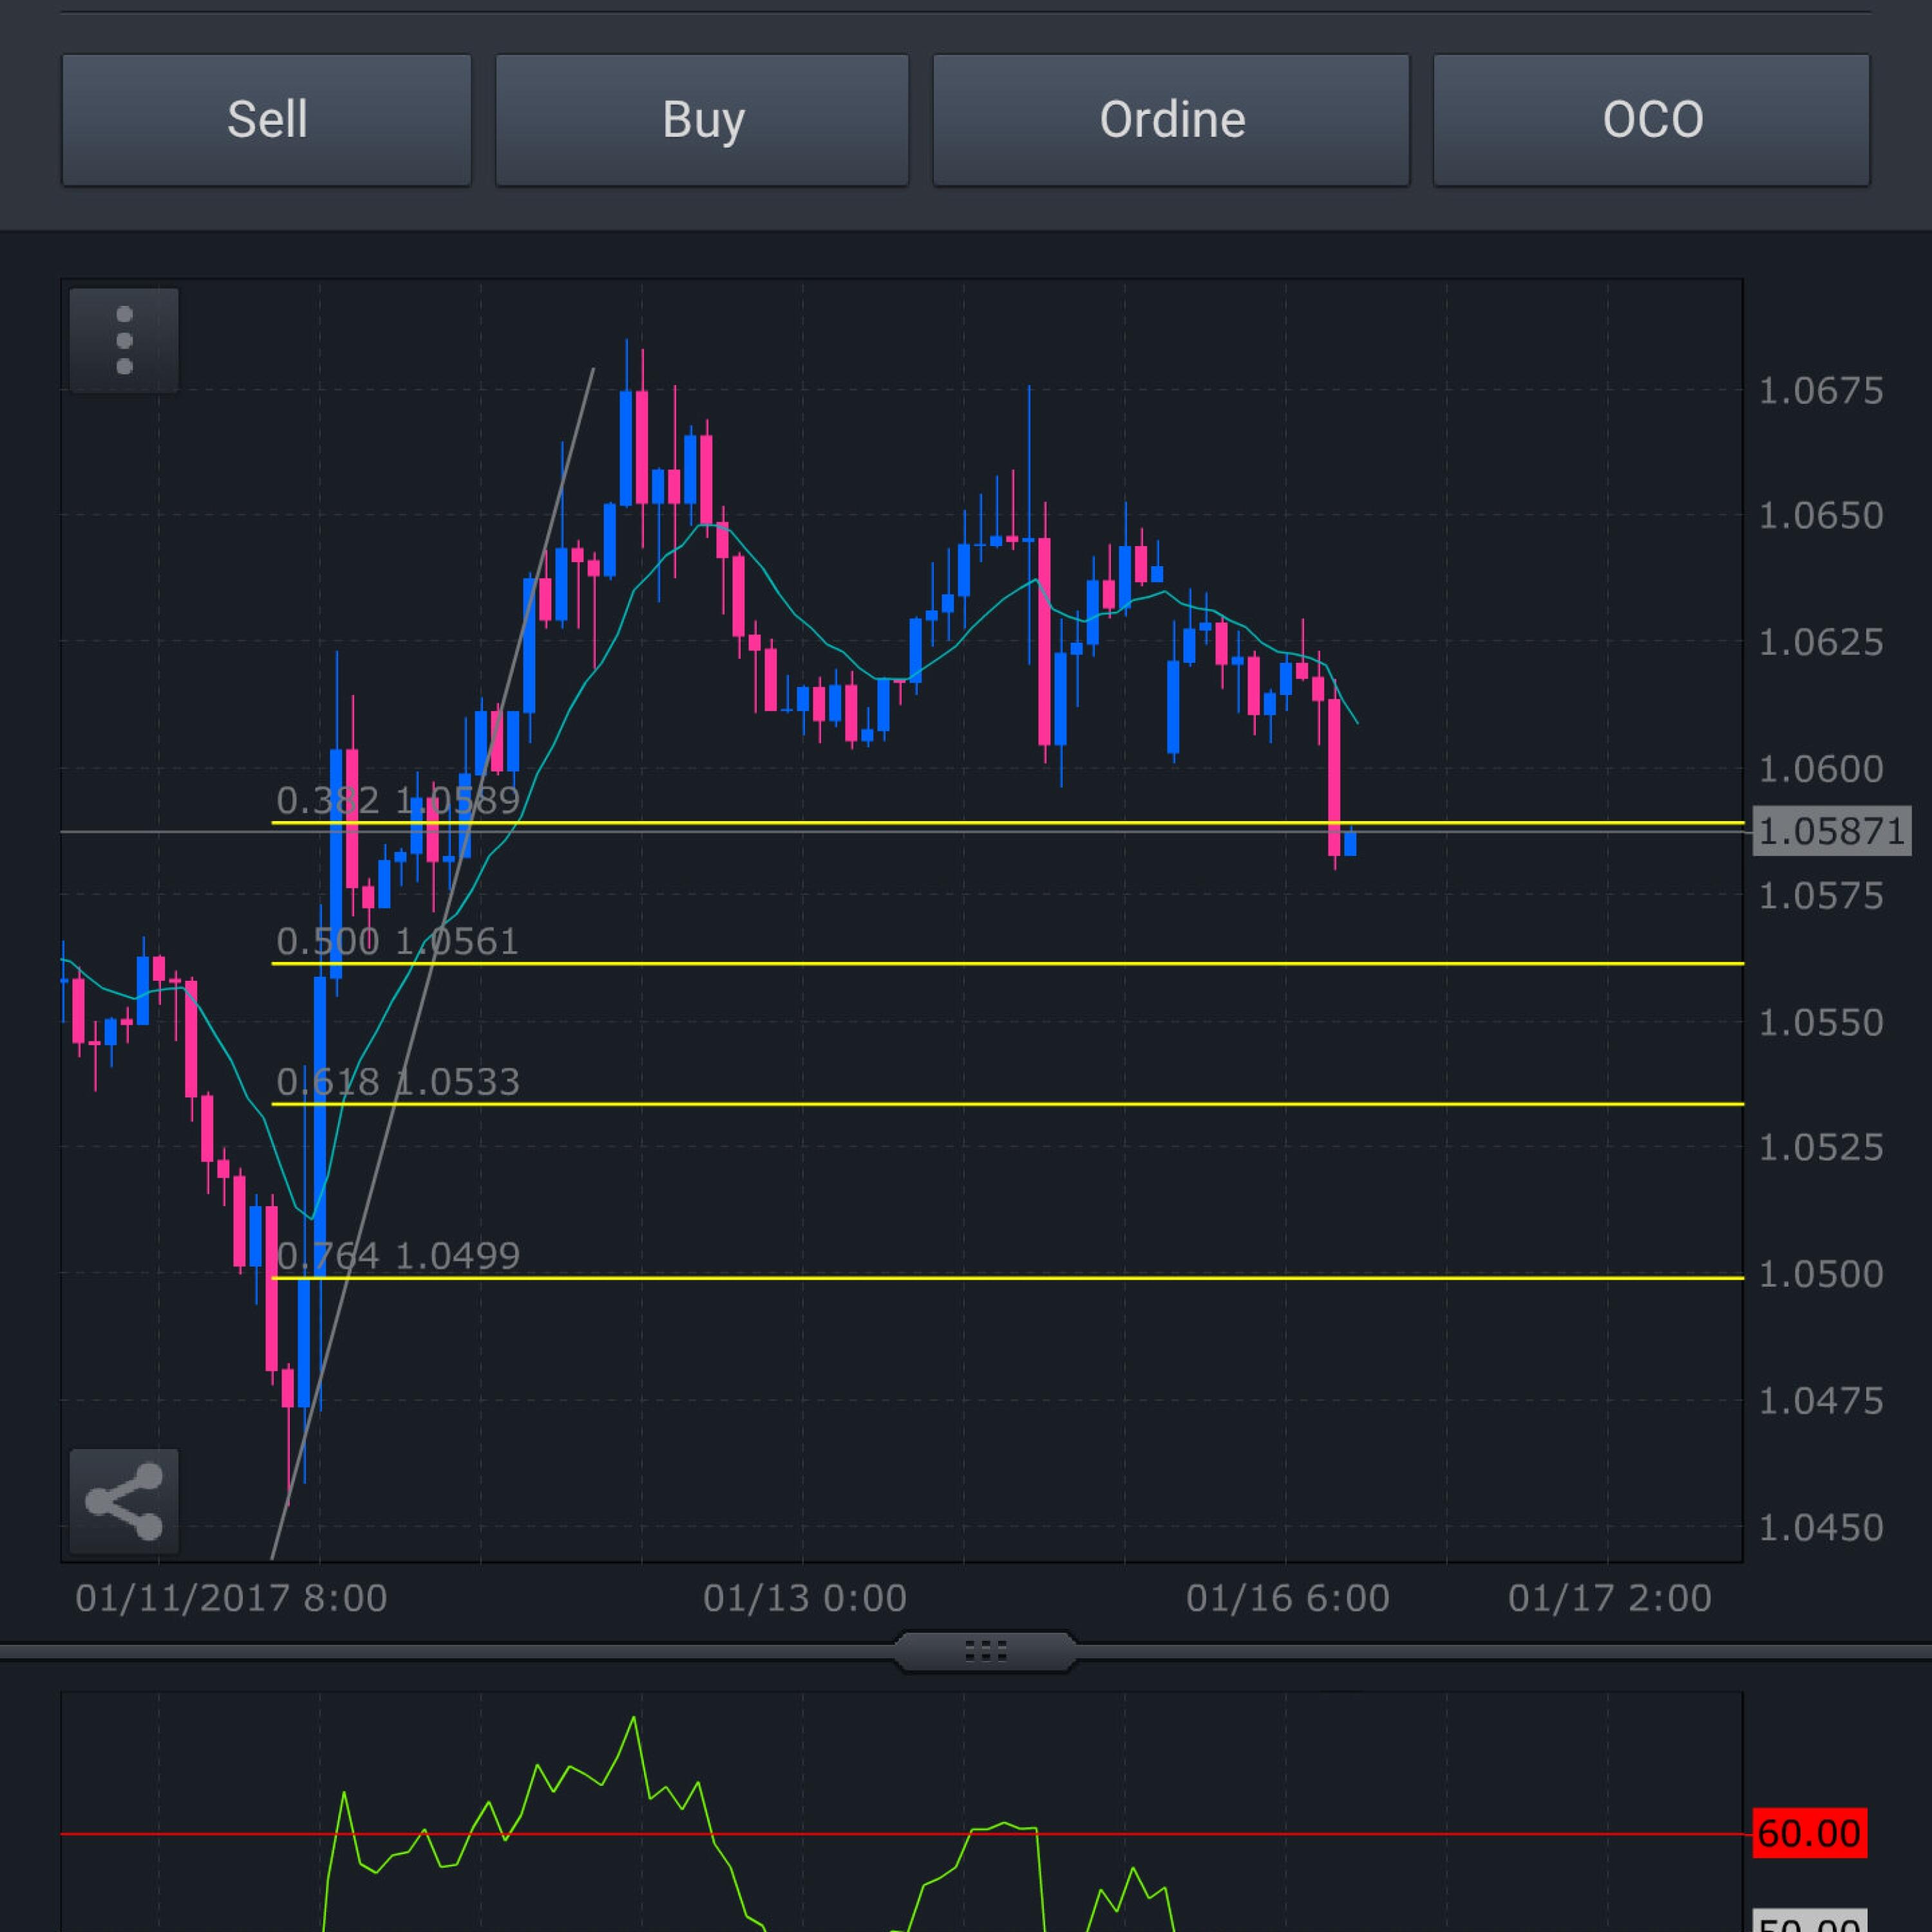Open the Ordine order form
The image size is (1932, 1932).
pyautogui.click(x=1171, y=120)
